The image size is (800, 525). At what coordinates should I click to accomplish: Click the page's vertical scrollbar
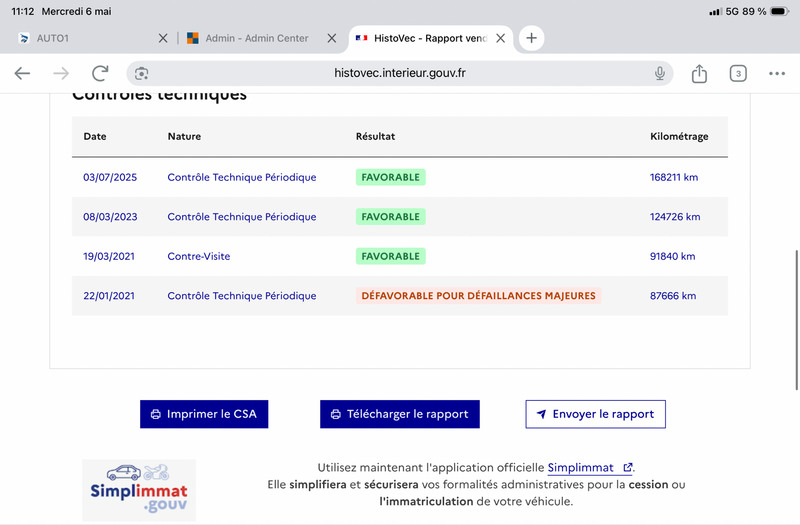796,320
